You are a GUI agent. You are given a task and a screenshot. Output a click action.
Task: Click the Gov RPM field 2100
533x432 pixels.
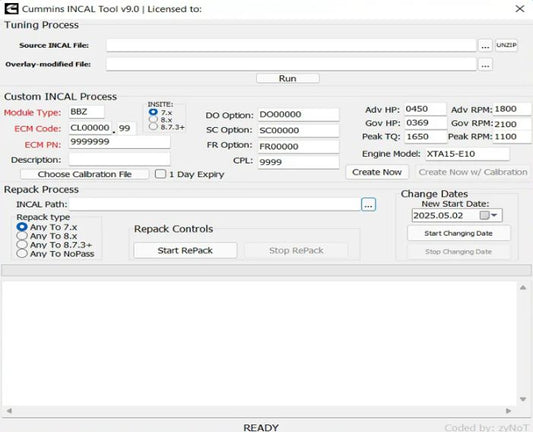pos(512,124)
